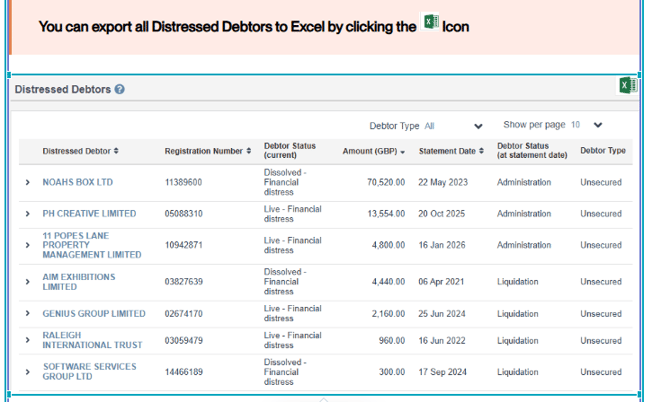Open NOAHS BOX LTD company link

(78, 183)
